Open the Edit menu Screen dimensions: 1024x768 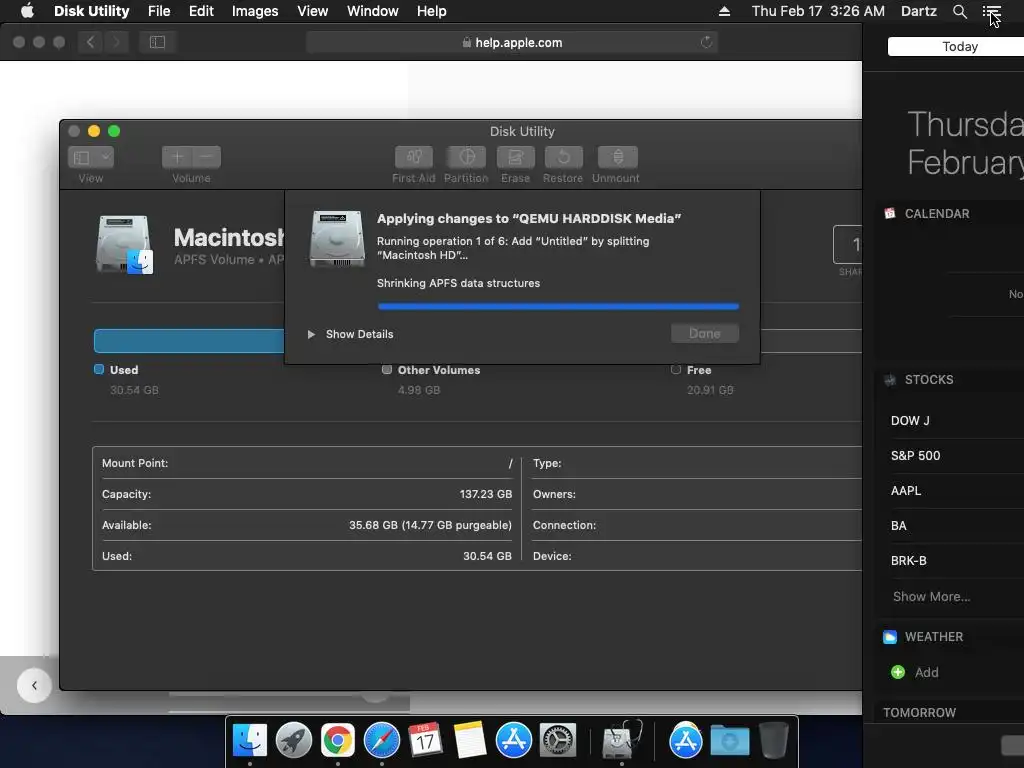[x=201, y=11]
